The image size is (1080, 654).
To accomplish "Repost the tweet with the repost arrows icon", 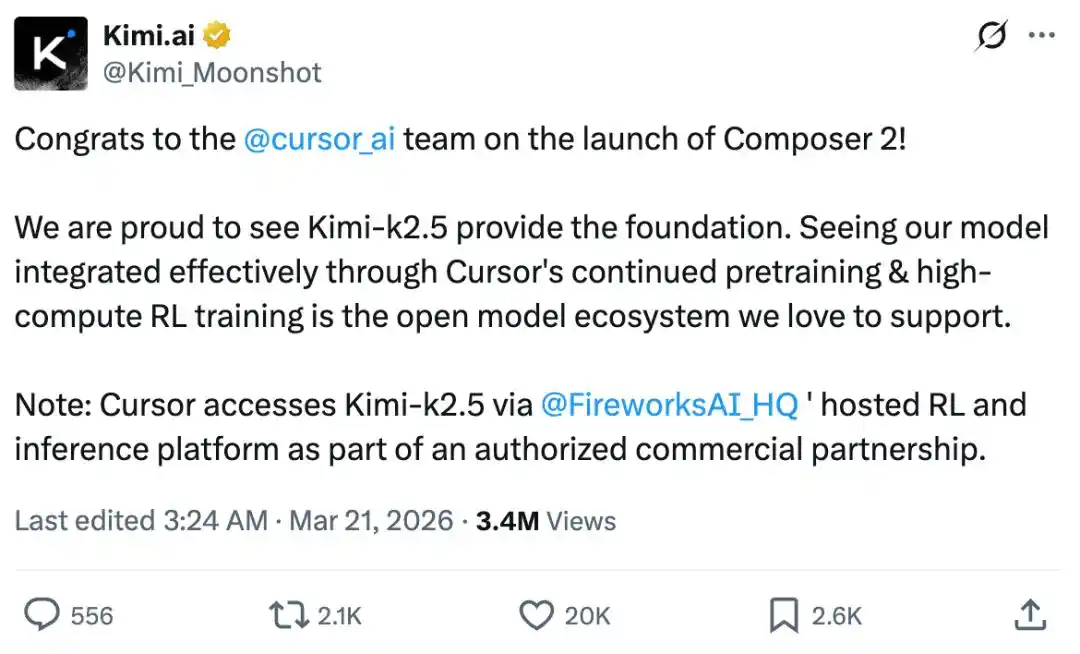I will 290,616.
